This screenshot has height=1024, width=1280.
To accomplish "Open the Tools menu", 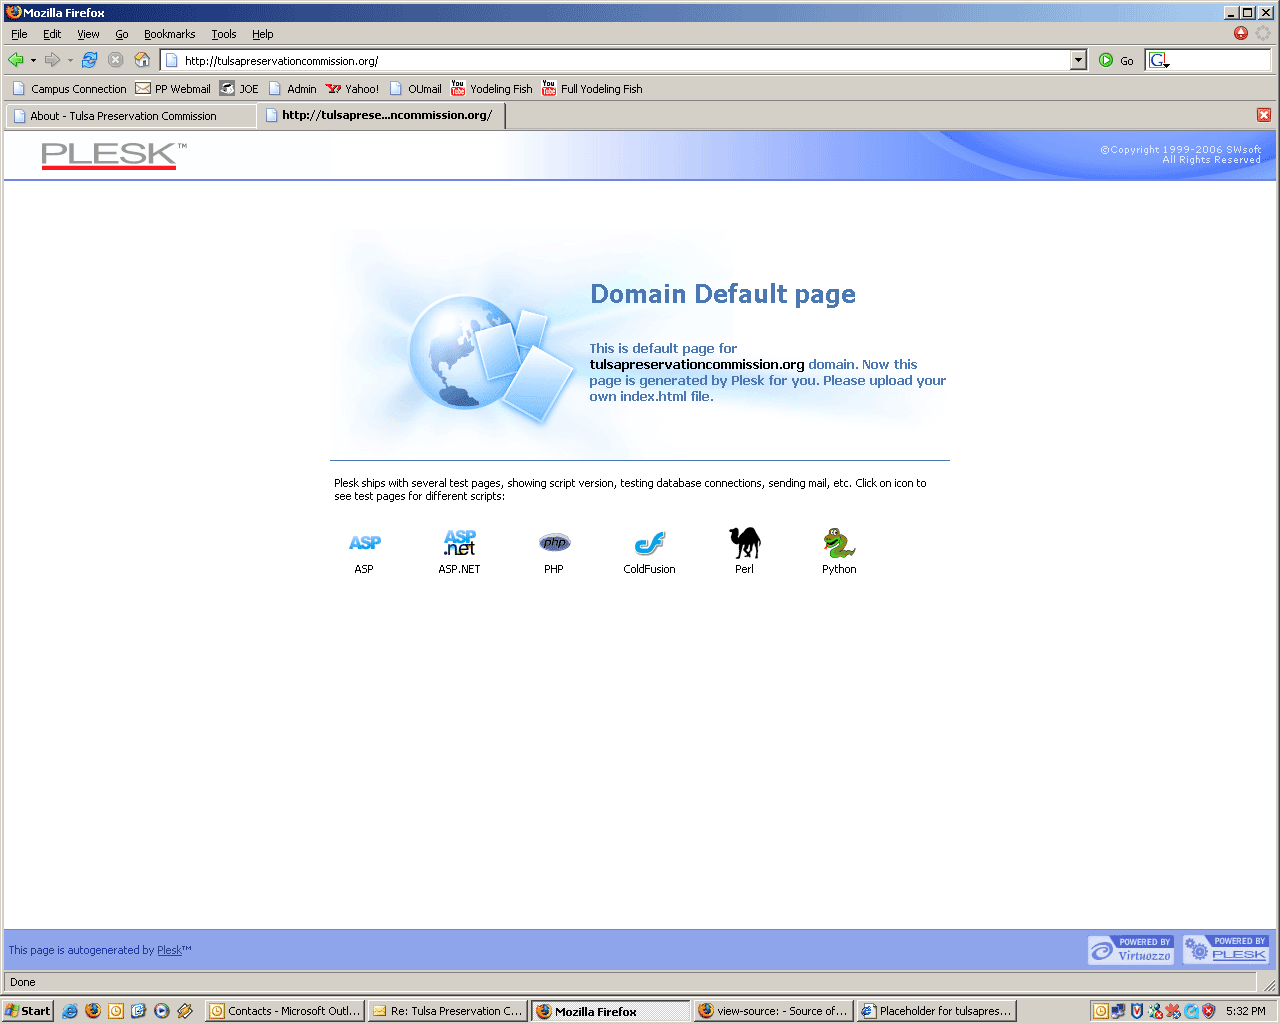I will [223, 34].
